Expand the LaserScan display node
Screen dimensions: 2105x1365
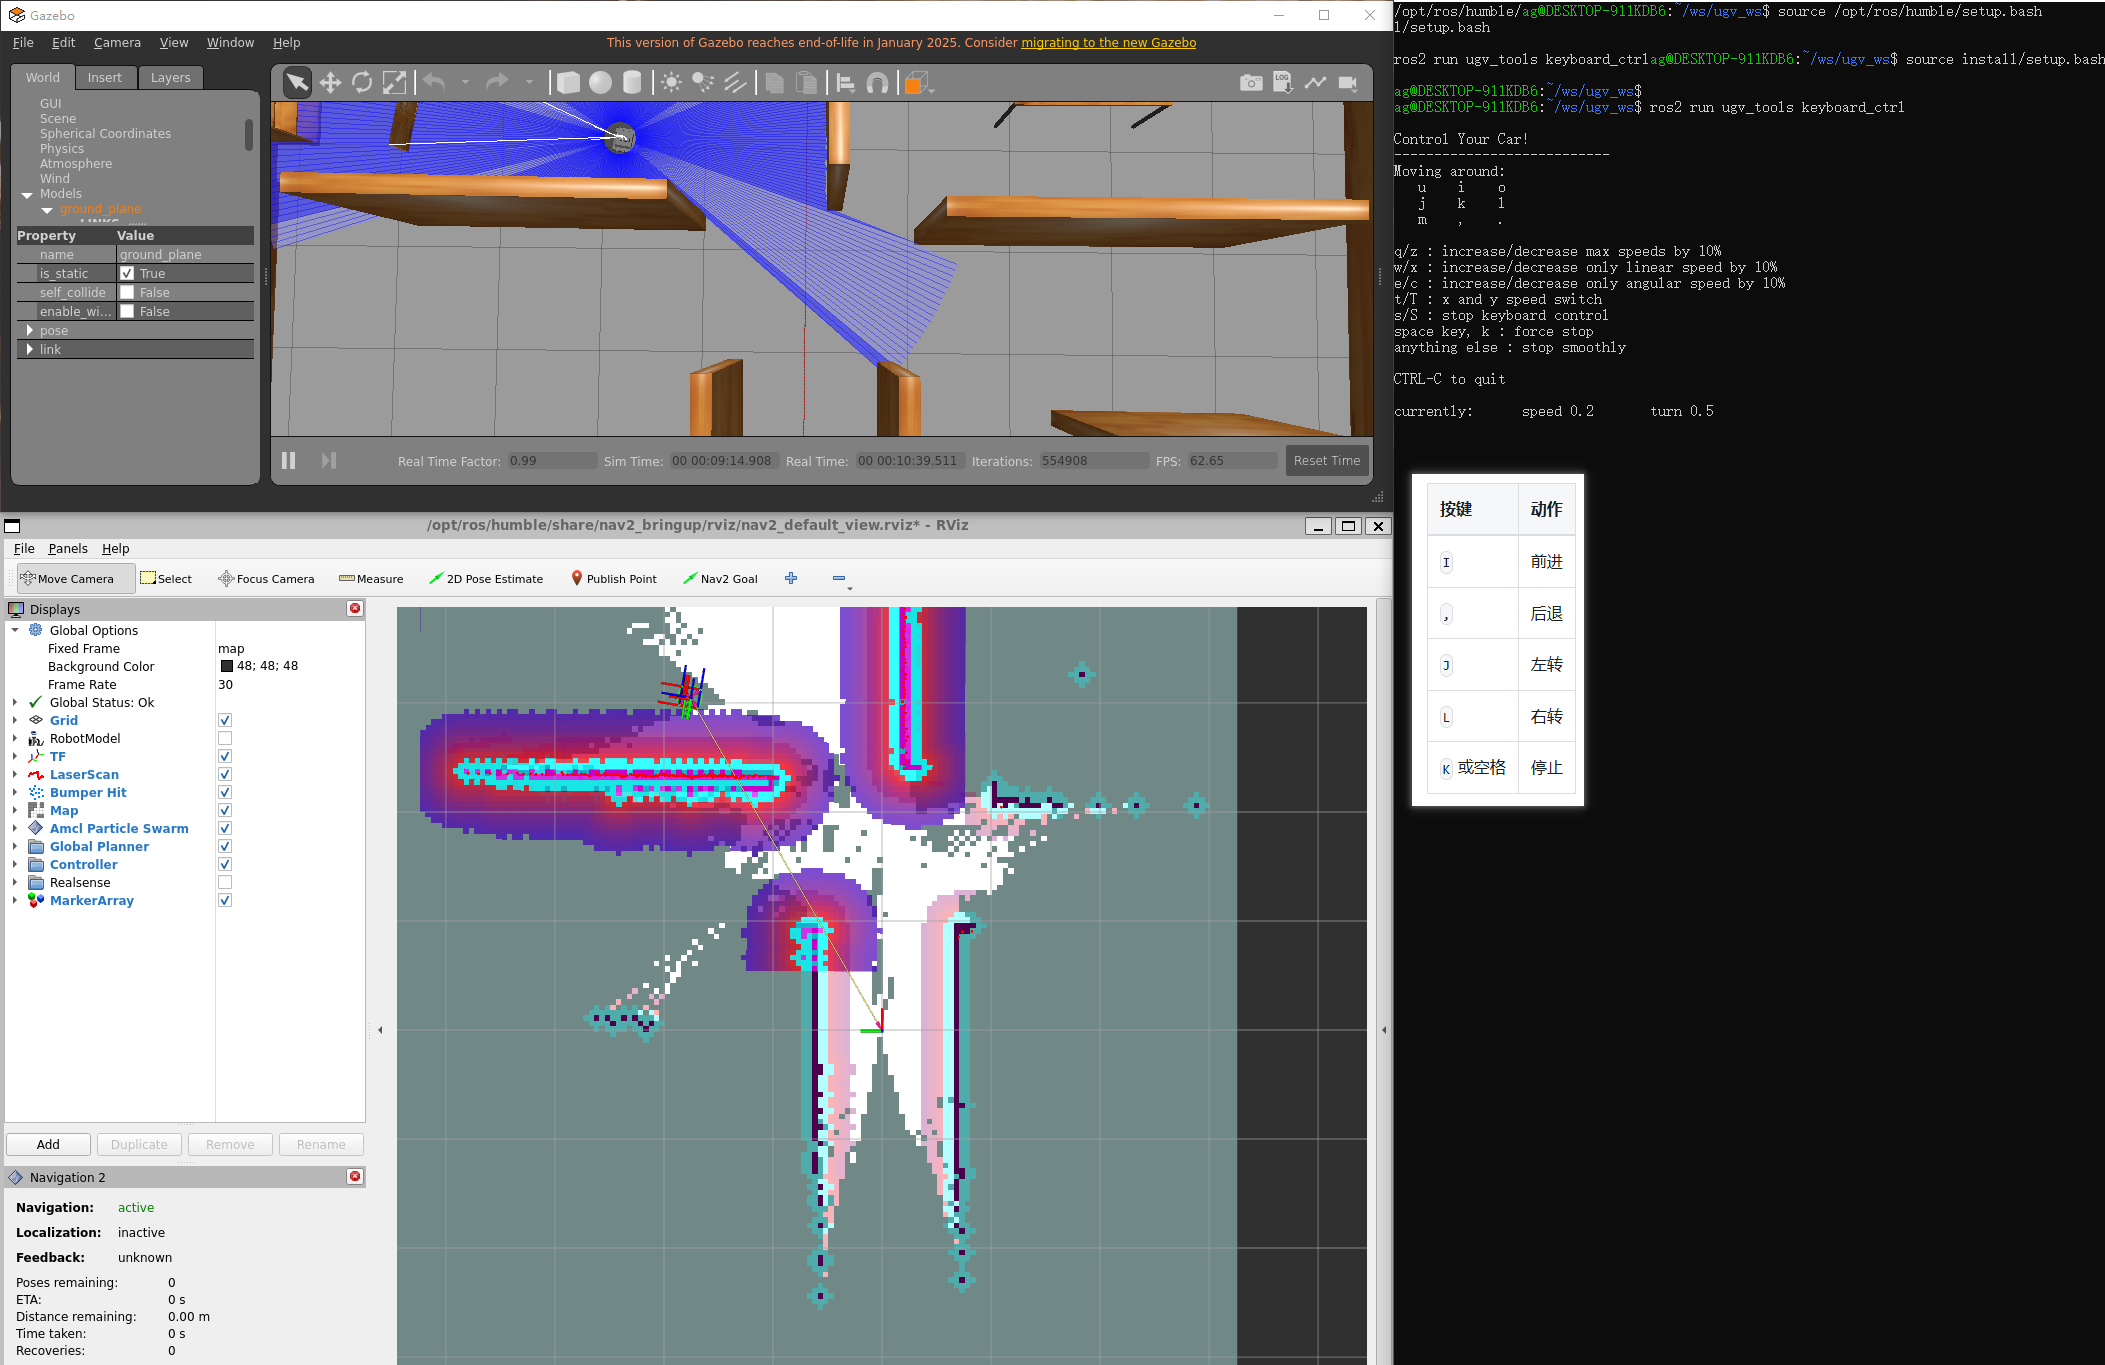click(x=15, y=774)
